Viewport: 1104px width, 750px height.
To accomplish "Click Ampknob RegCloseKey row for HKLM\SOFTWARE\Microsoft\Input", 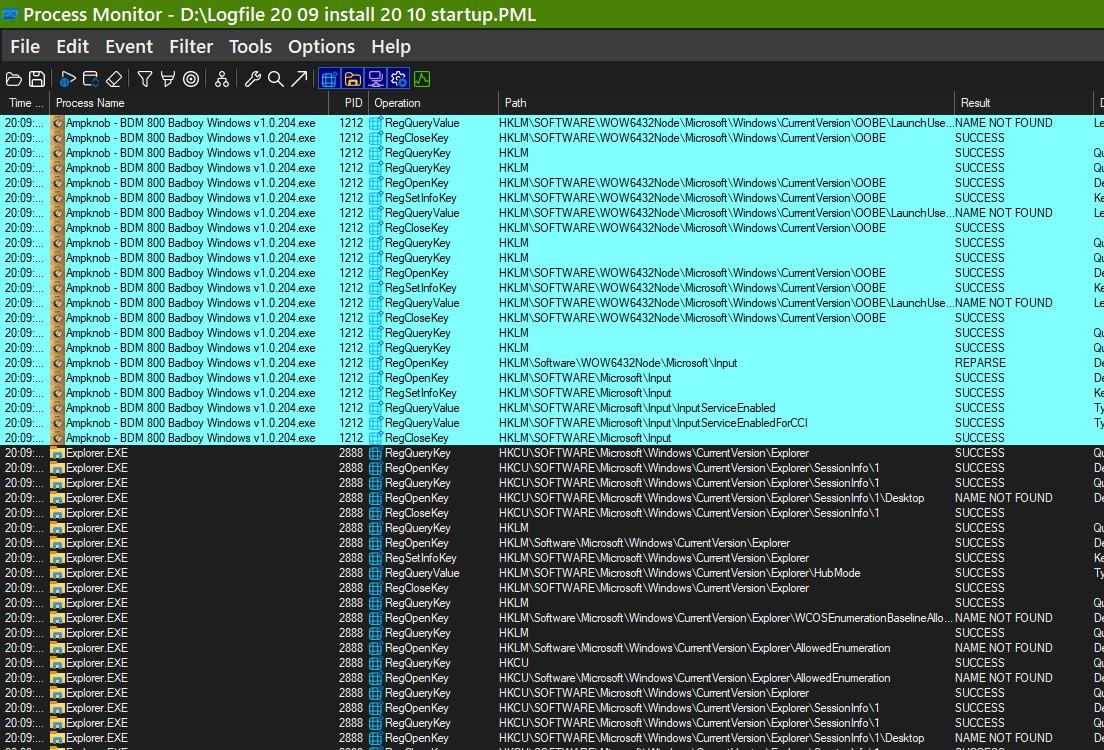I will 552,438.
